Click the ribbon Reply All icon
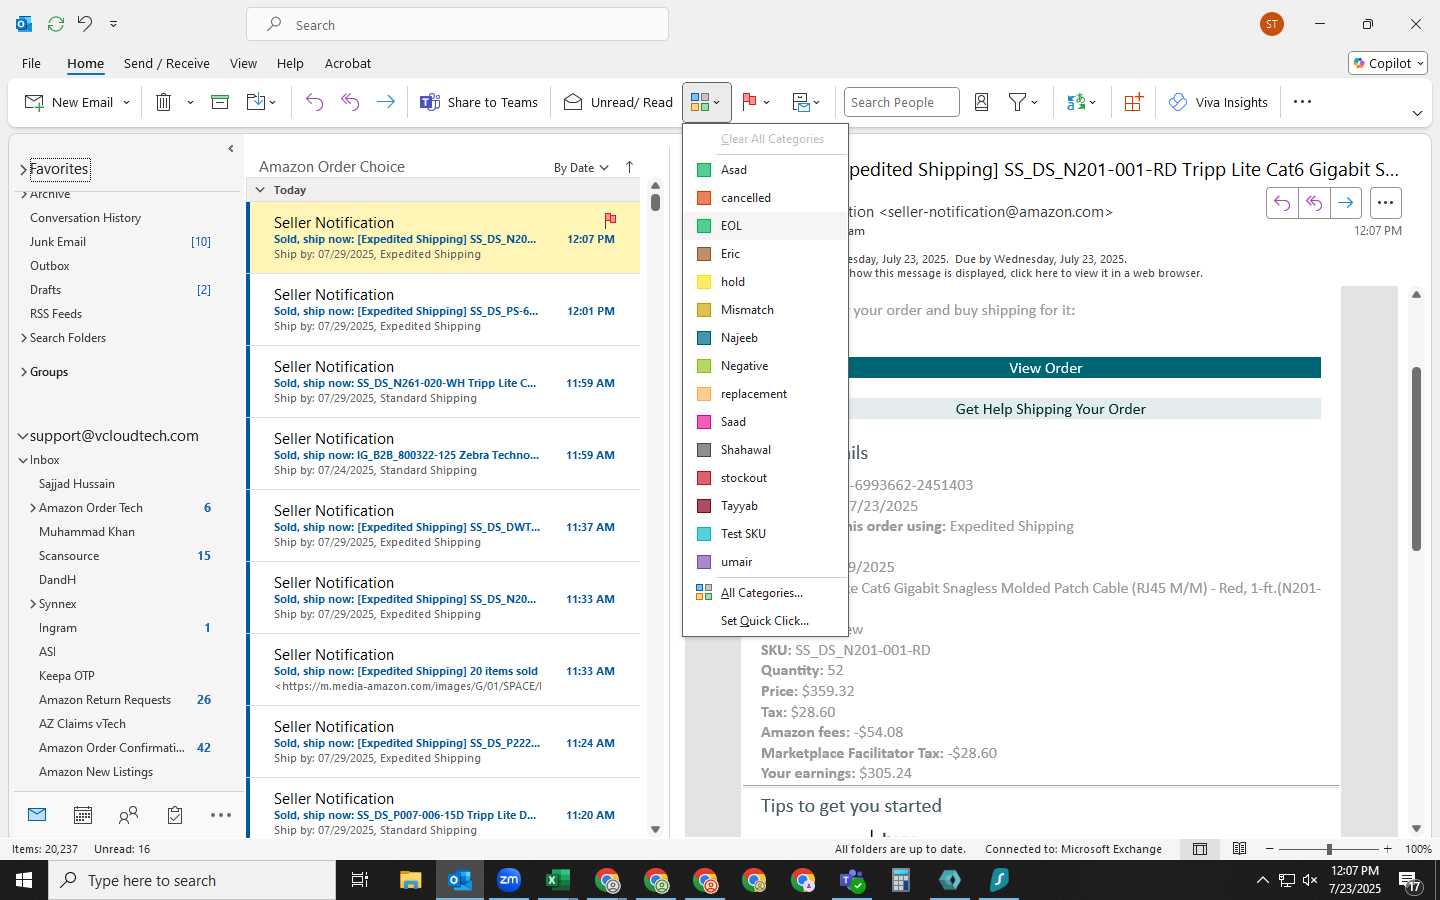The width and height of the screenshot is (1440, 900). click(x=350, y=102)
